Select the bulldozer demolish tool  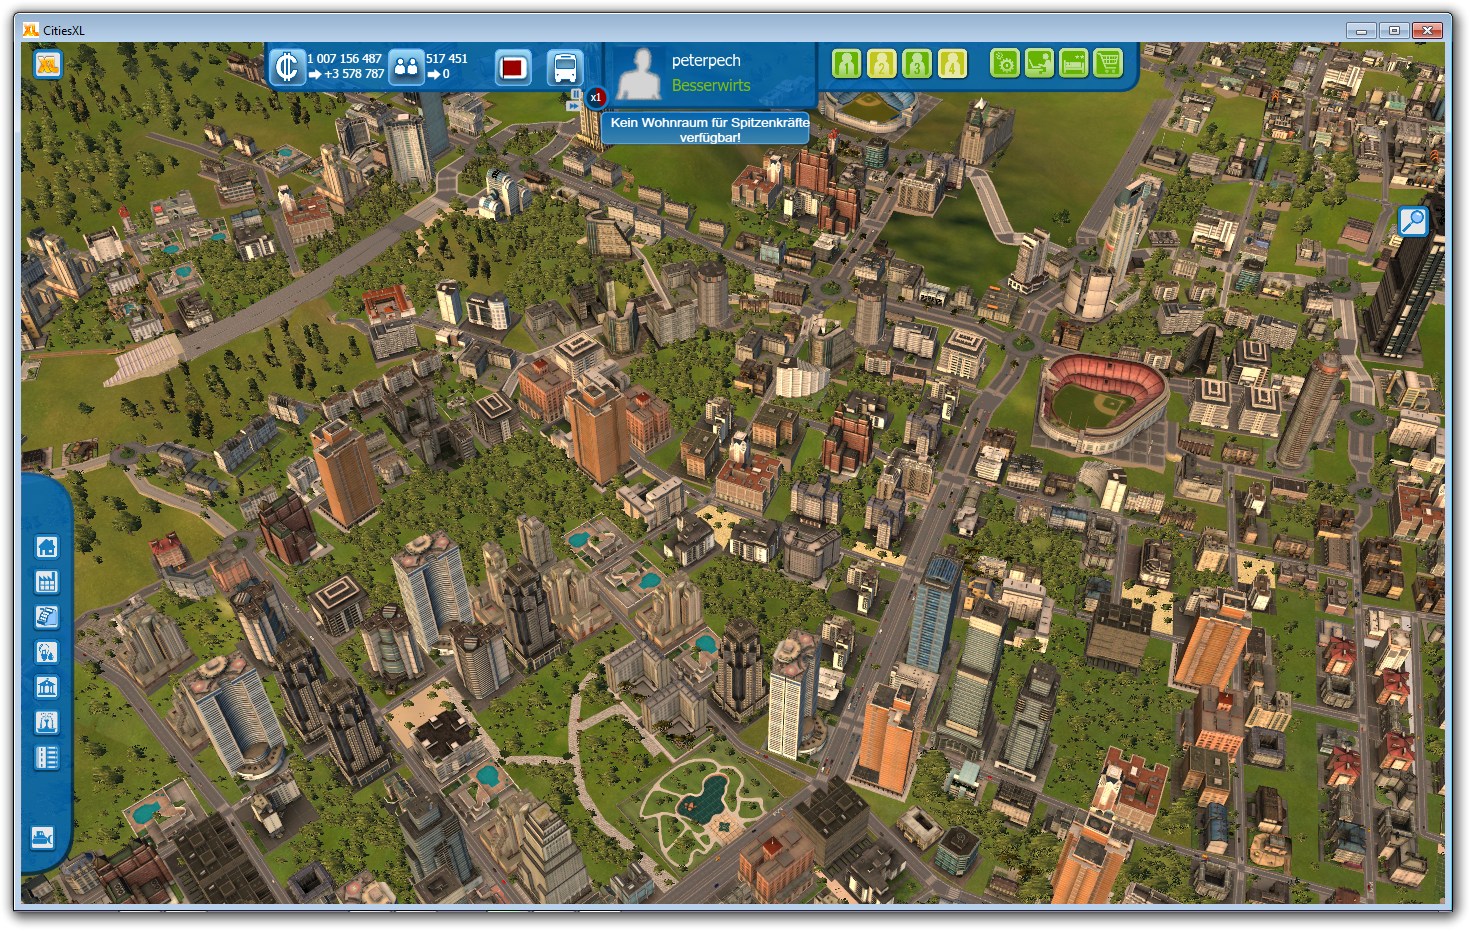click(42, 838)
